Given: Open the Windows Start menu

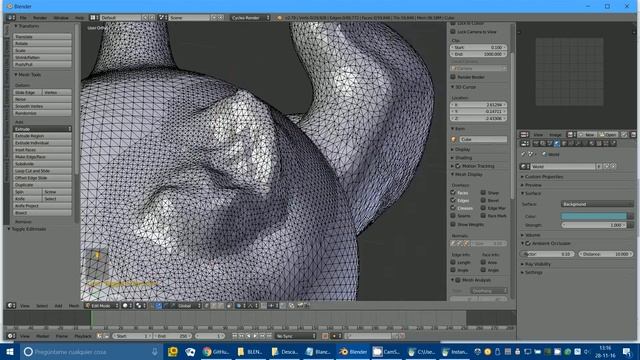Looking at the screenshot, I should tap(10, 351).
